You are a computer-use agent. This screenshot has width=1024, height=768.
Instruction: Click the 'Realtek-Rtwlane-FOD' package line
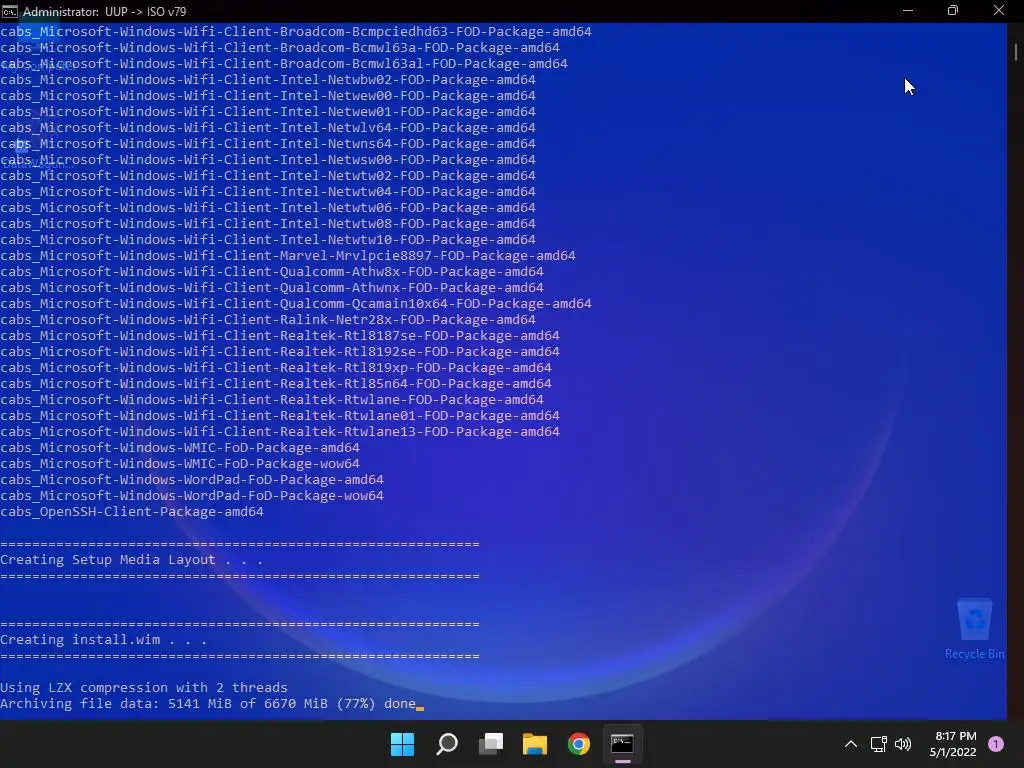click(x=272, y=400)
